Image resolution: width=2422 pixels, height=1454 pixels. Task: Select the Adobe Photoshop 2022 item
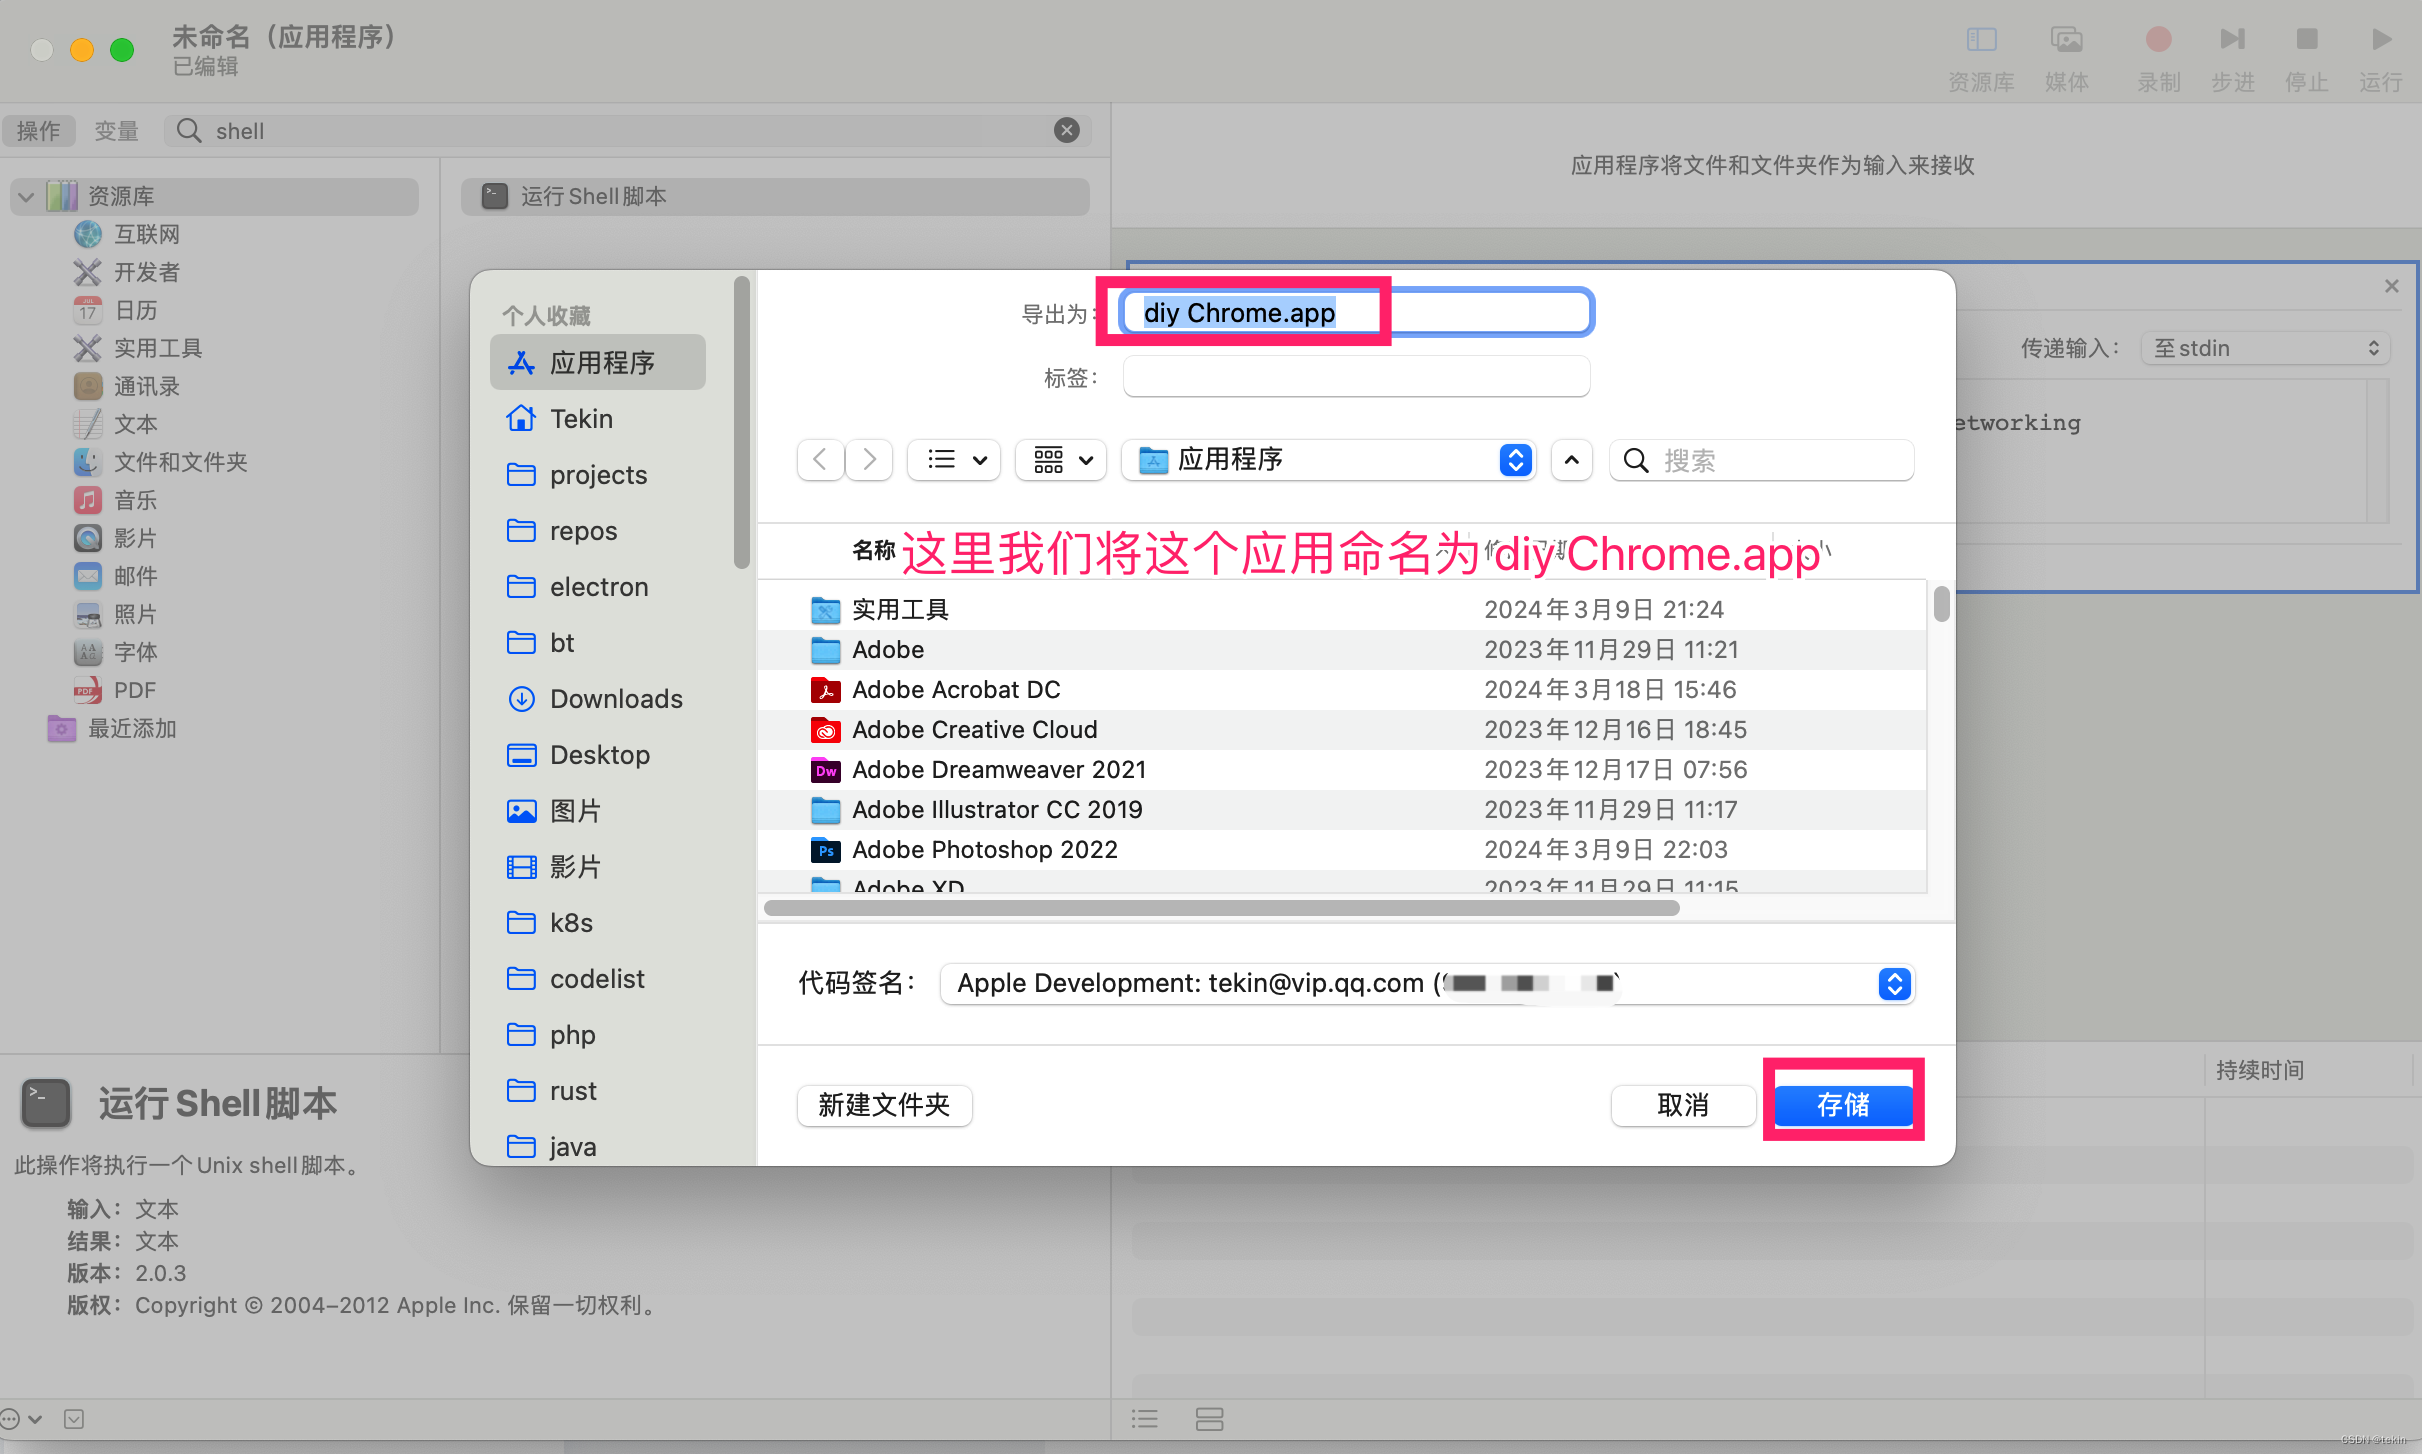[984, 850]
